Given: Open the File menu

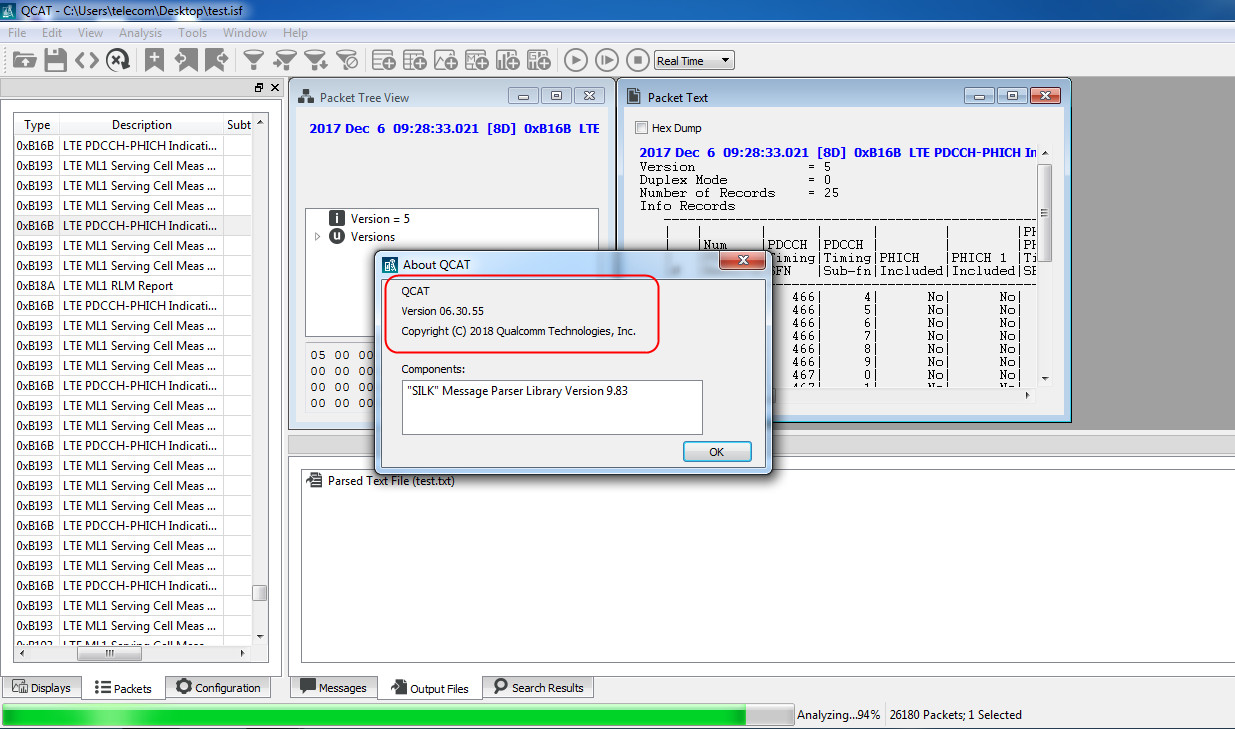Looking at the screenshot, I should [17, 33].
